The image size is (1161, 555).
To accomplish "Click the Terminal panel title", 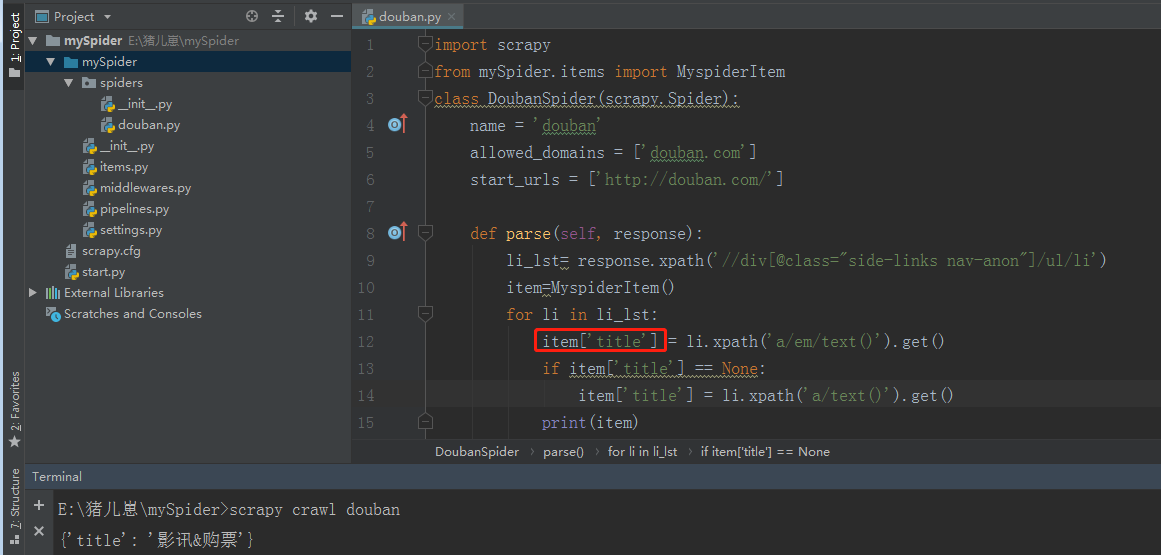I will (57, 477).
